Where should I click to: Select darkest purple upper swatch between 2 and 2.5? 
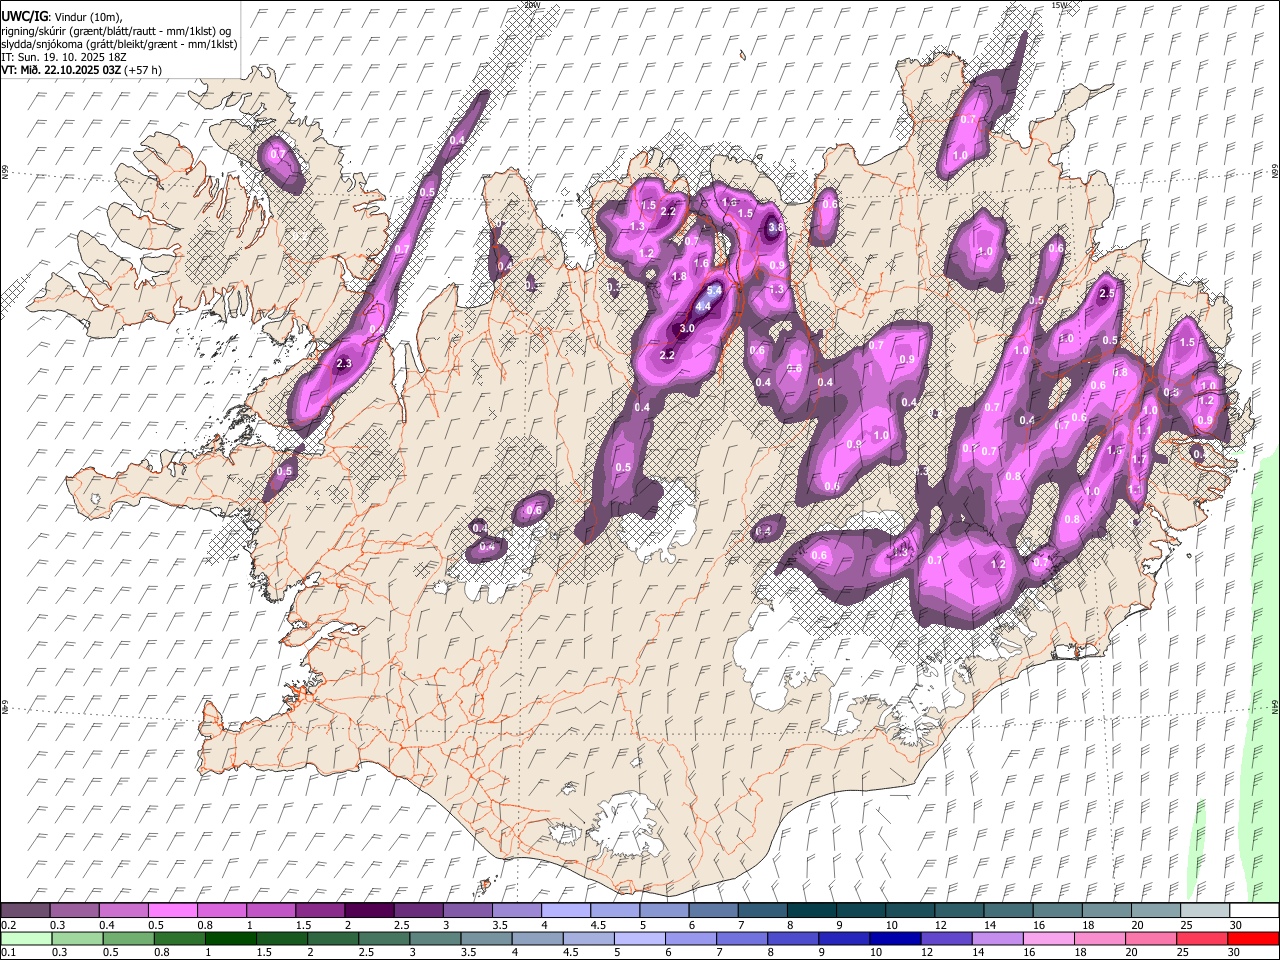click(368, 910)
